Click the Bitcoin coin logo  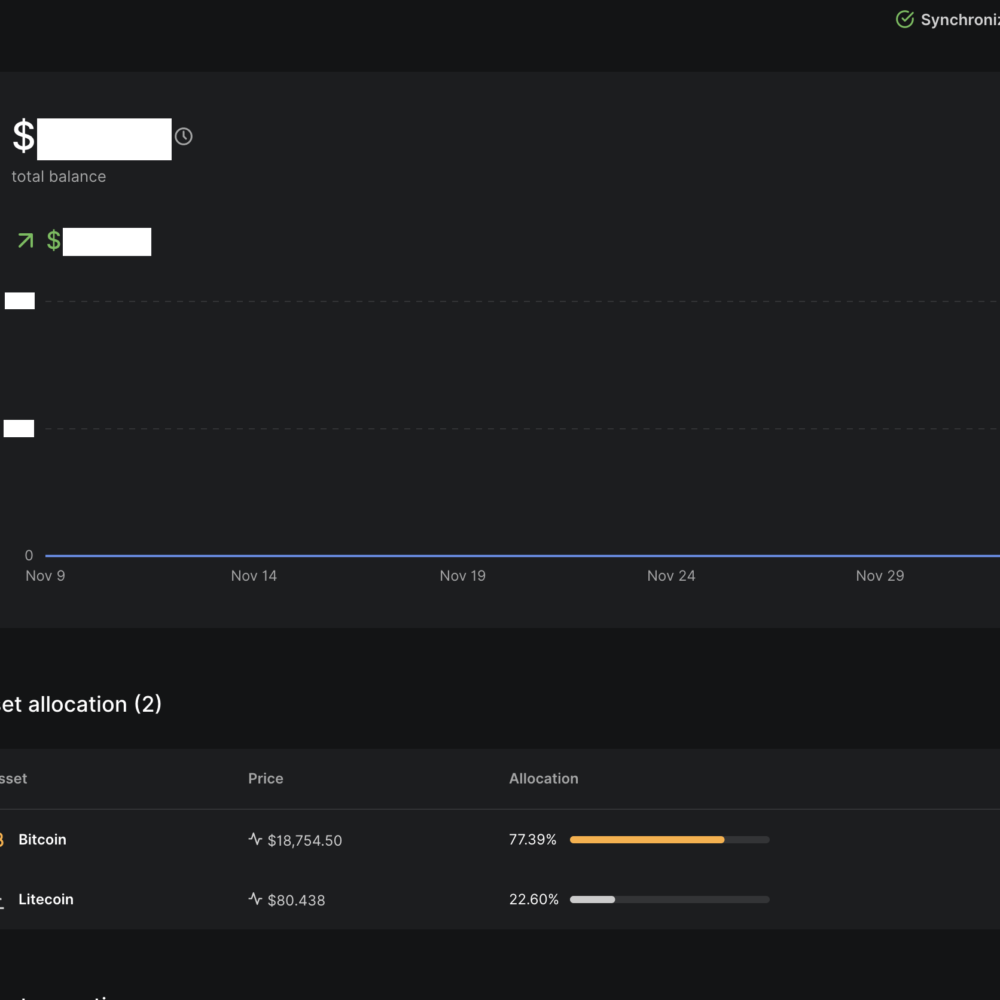(x=3, y=840)
